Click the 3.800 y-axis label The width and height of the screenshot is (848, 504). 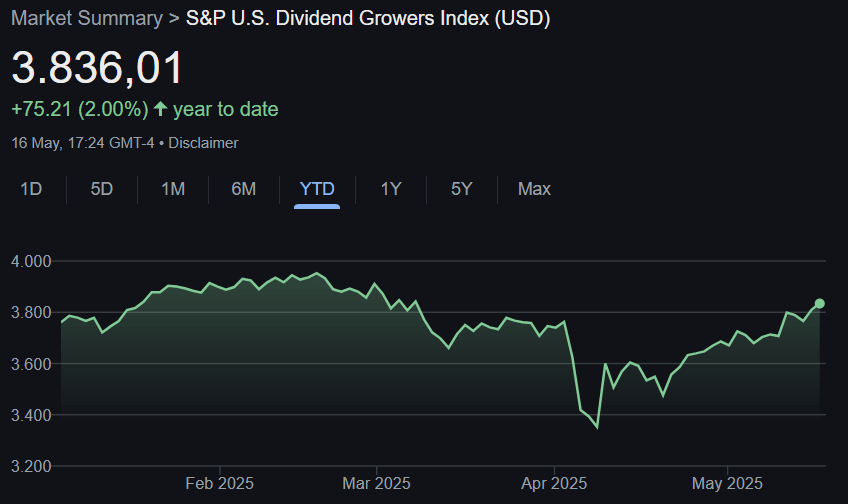pos(31,313)
